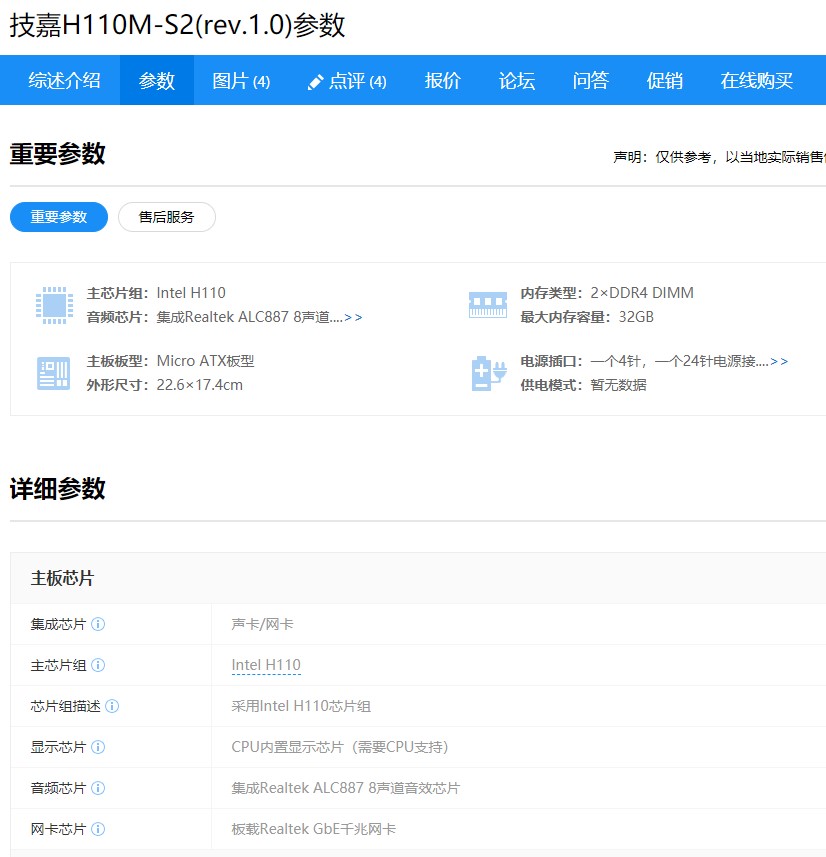The width and height of the screenshot is (826, 857).
Task: Click the power plug icon beside 电源插口
Action: [x=488, y=373]
